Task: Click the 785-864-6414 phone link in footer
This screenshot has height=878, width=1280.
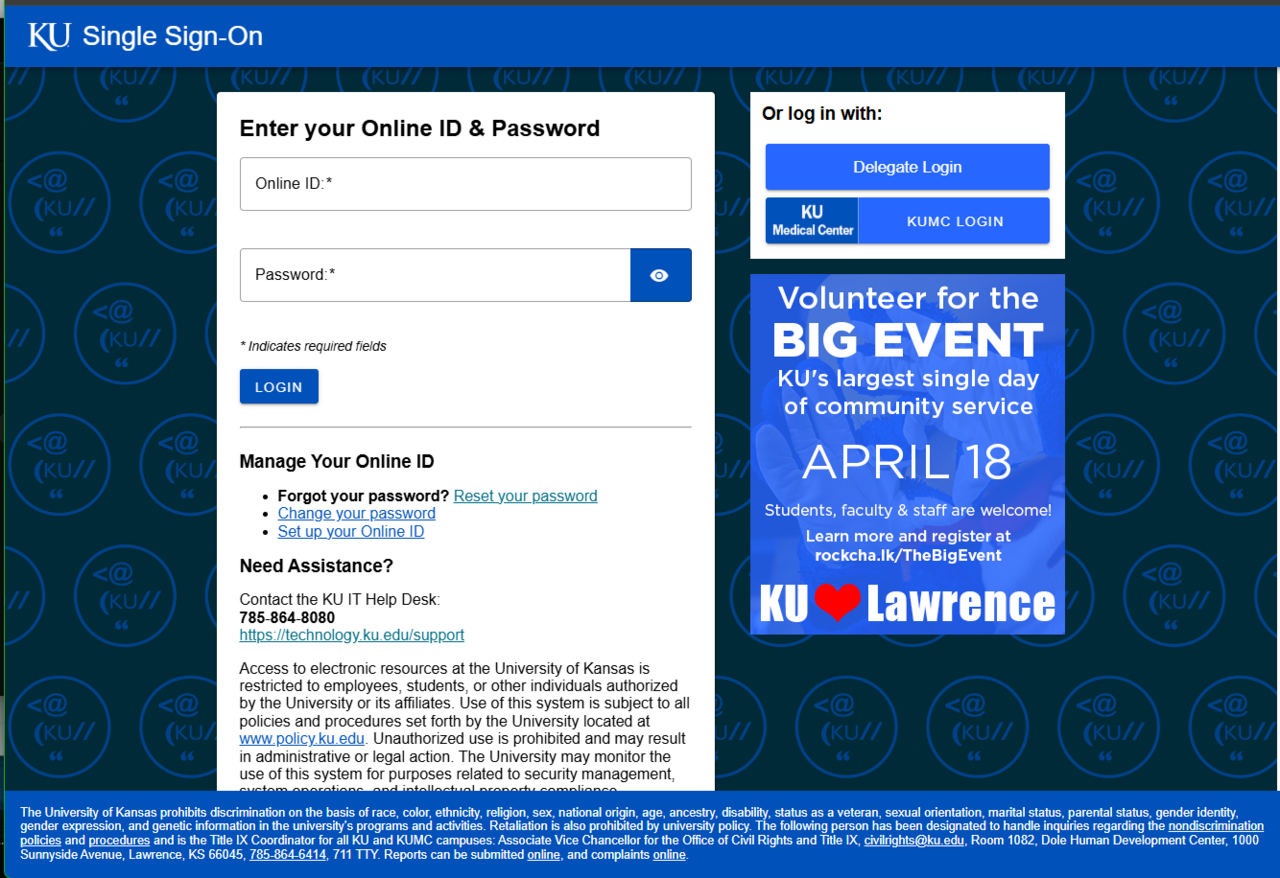Action: tap(288, 855)
